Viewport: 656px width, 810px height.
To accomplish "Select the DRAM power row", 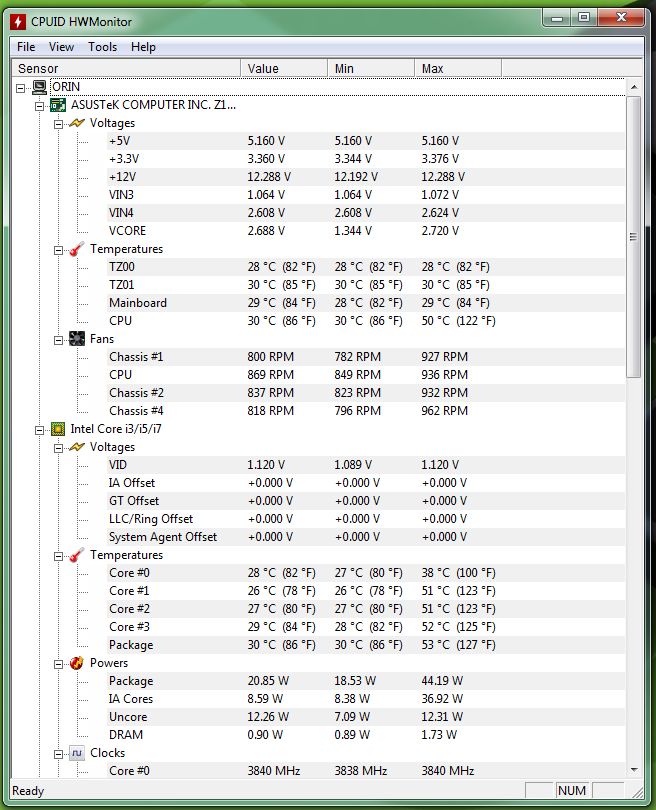I will pos(366,735).
